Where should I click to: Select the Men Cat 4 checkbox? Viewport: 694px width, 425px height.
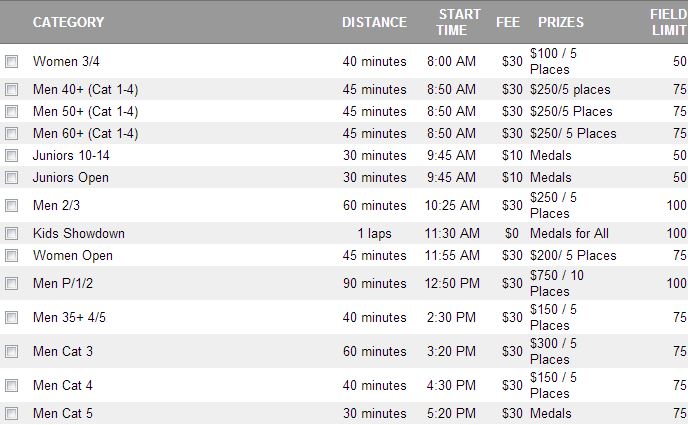[12, 386]
